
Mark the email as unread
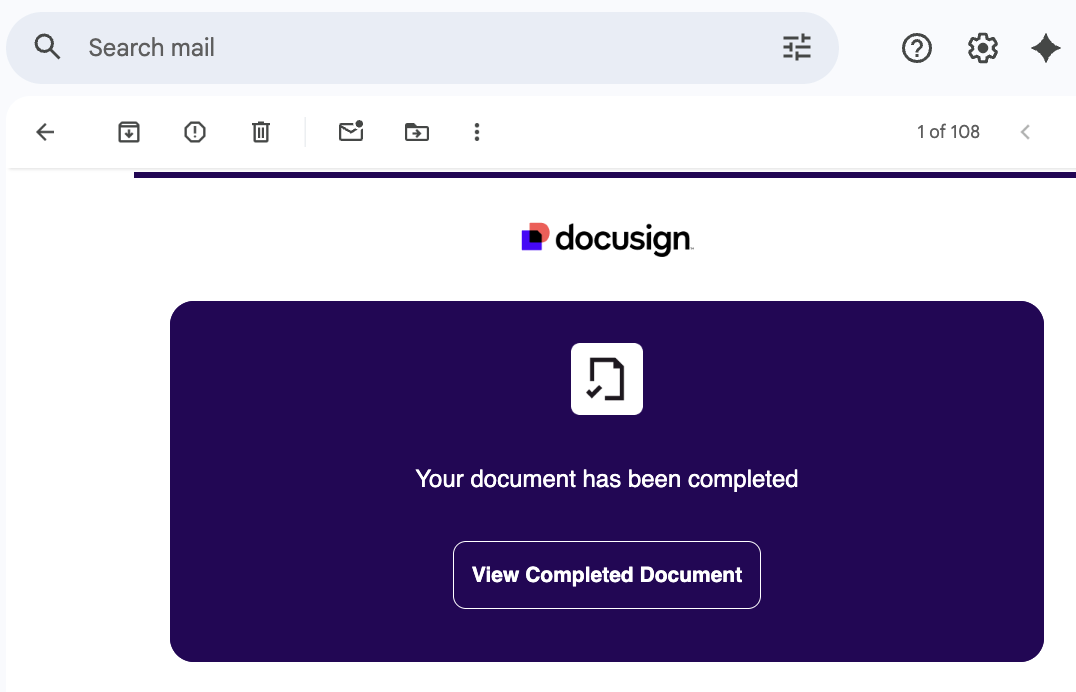(351, 131)
